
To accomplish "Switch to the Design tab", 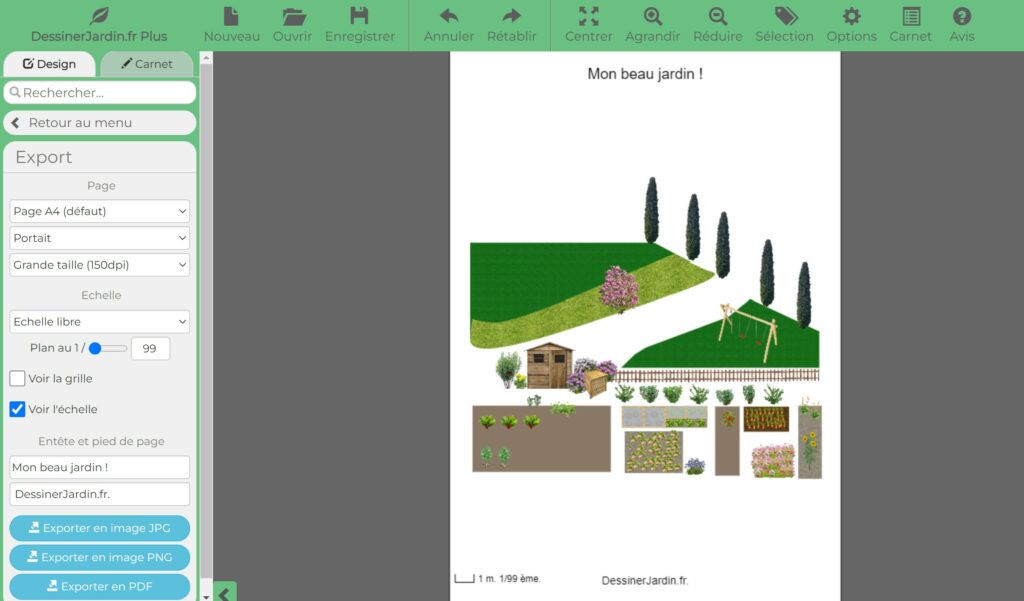I will coord(50,64).
